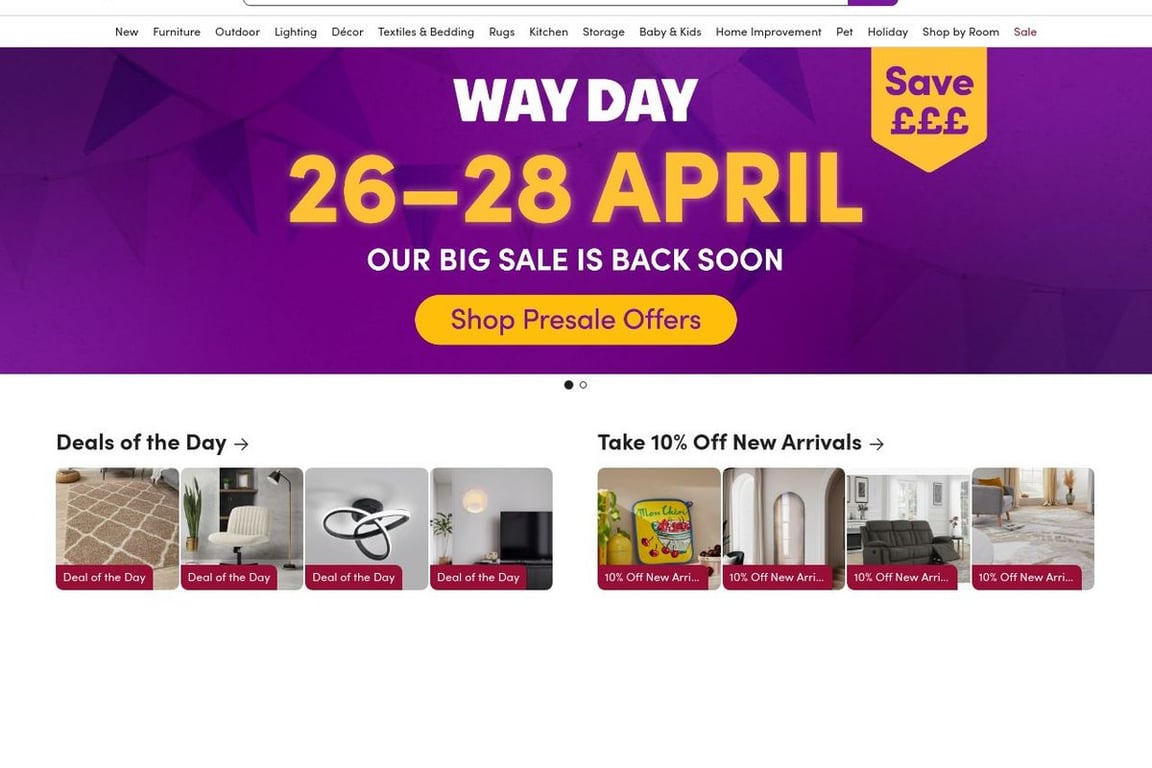This screenshot has height=768, width=1152.
Task: Open the TV stand deal thumbnail
Action: (492, 528)
